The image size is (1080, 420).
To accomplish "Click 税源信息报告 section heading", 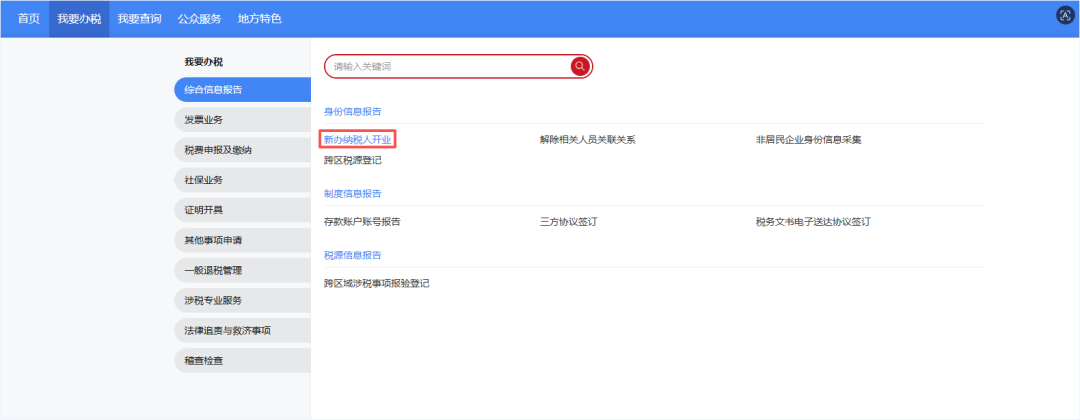I will (x=353, y=255).
